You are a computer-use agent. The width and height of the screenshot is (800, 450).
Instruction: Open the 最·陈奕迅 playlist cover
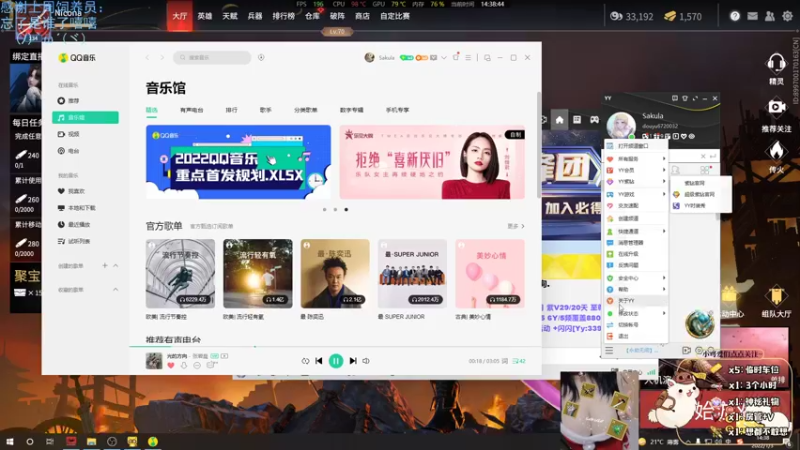335,273
